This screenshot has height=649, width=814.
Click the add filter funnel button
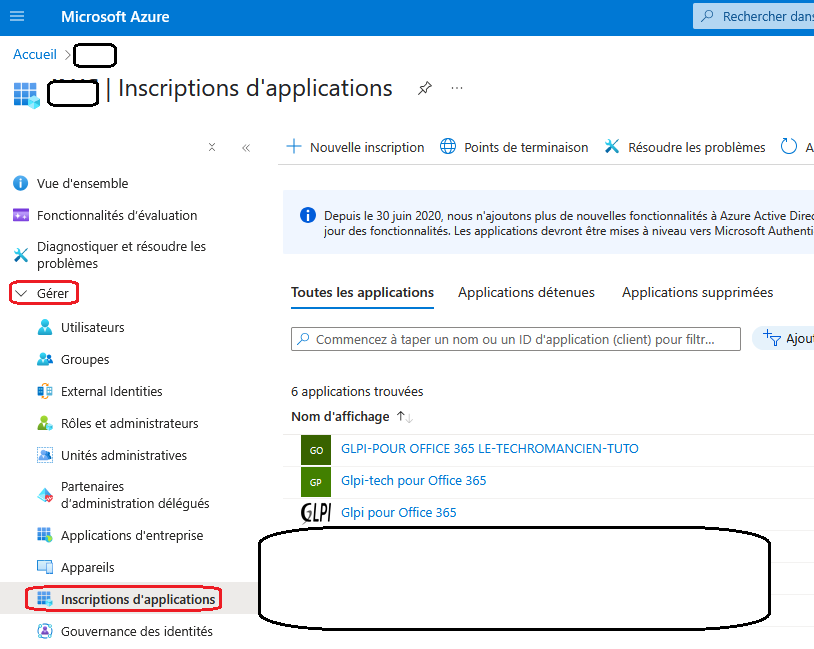[783, 339]
